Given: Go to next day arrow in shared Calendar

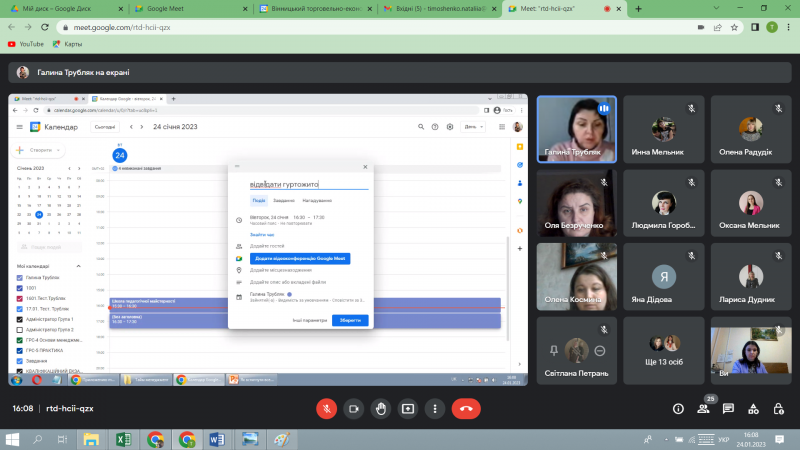Looking at the screenshot, I should click(x=142, y=127).
